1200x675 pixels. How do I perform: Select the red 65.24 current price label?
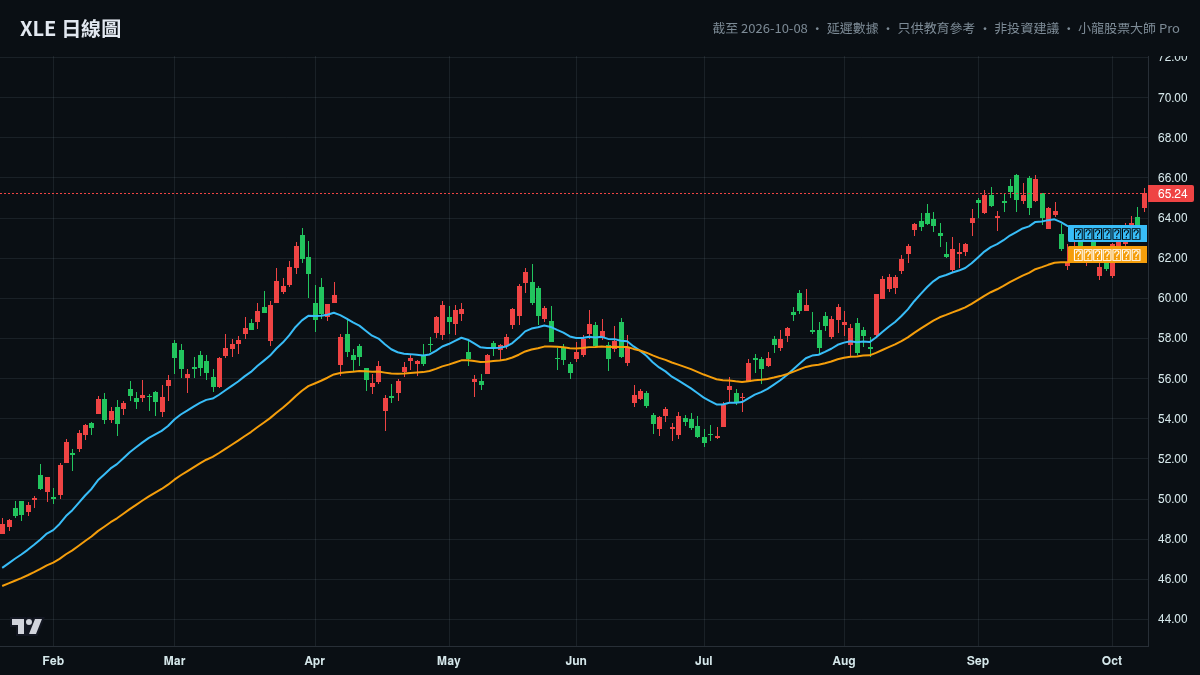(1172, 194)
